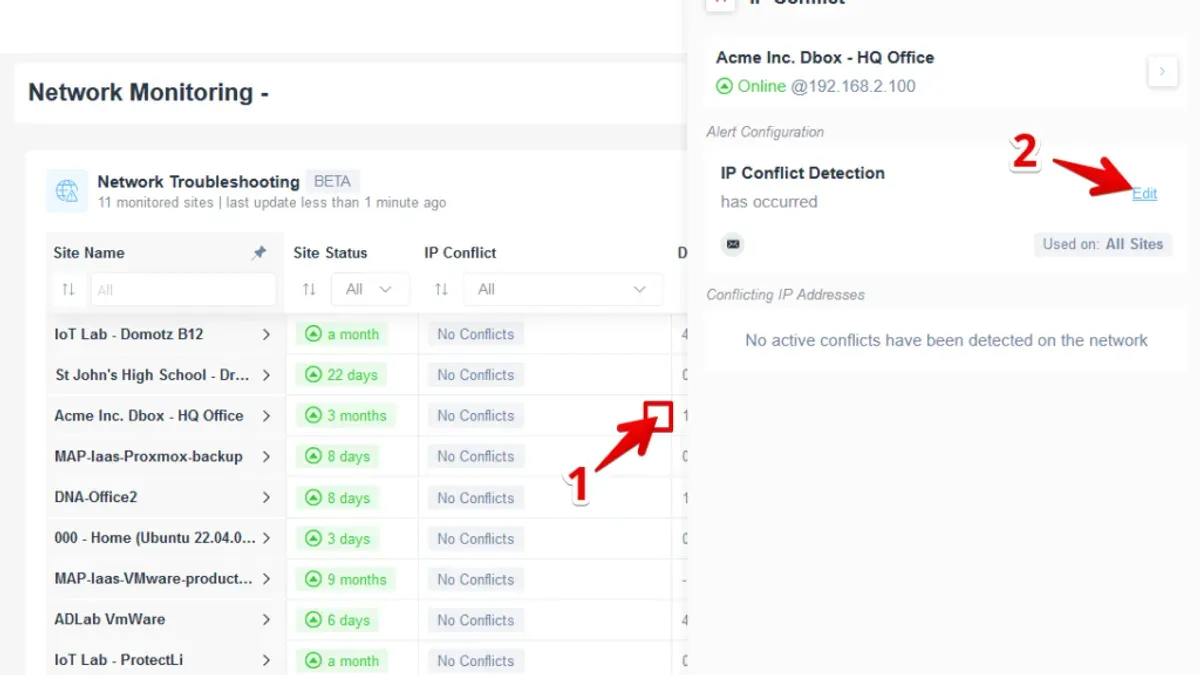Click the uptime icon for 22 days status

313,375
